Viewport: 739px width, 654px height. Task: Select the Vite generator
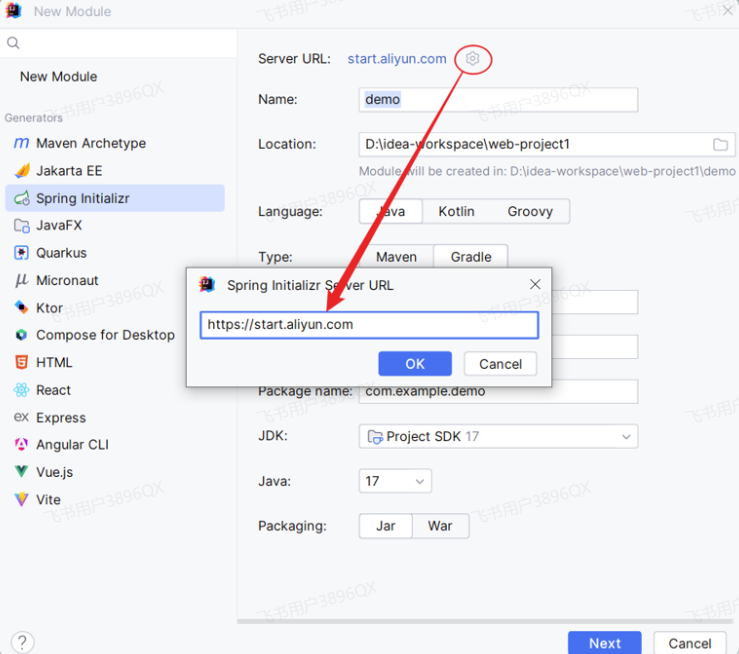(115, 499)
